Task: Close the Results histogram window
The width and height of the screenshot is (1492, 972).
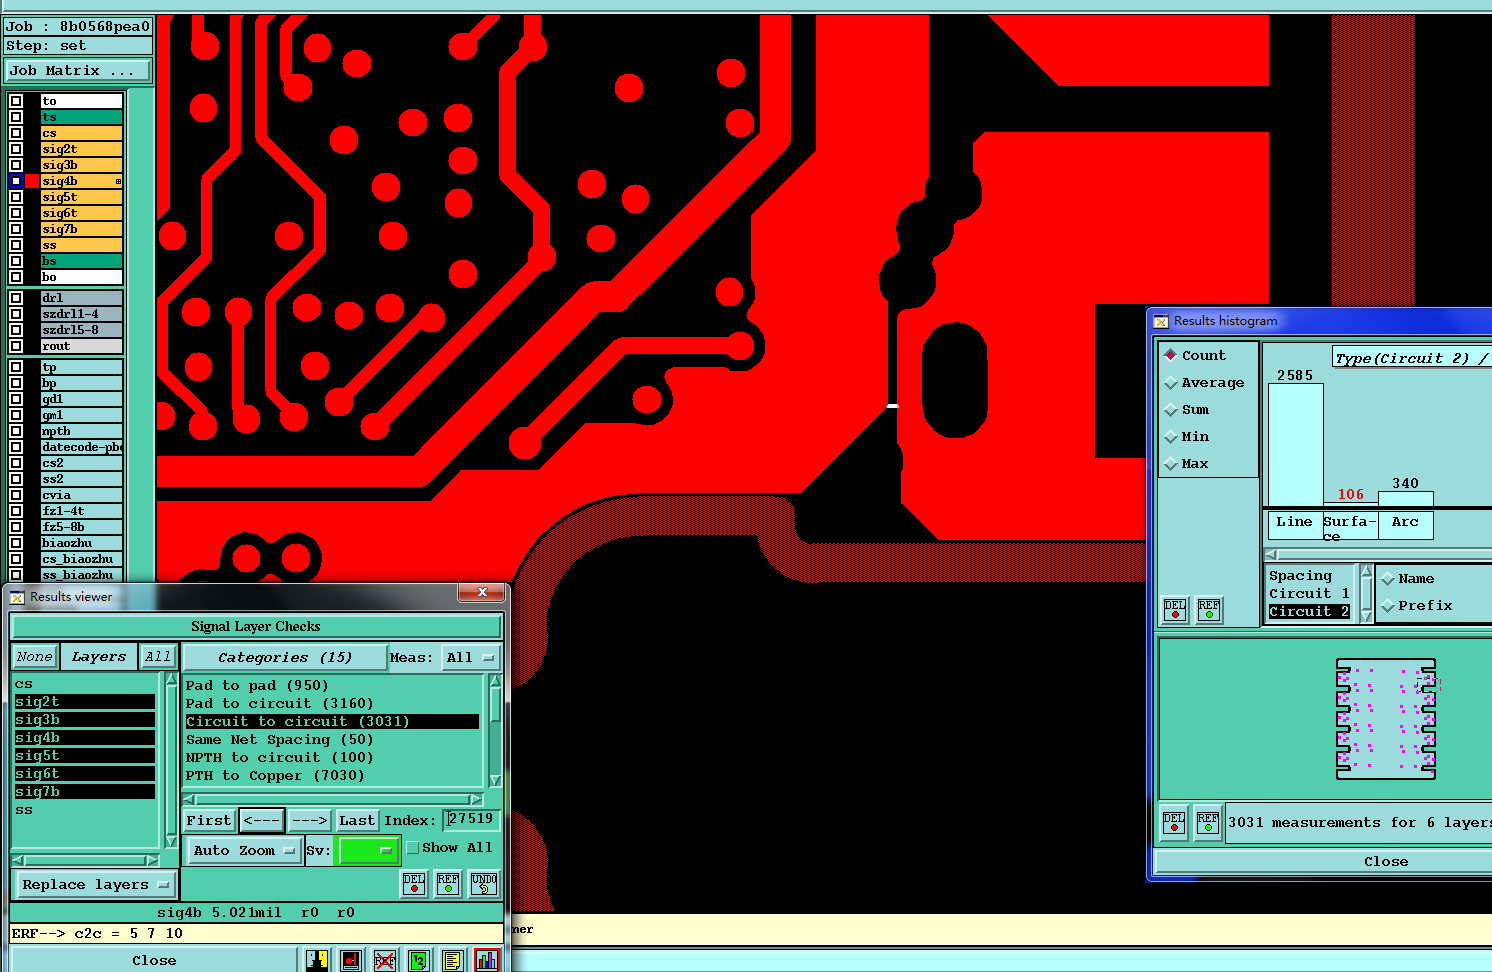Action: point(1385,862)
